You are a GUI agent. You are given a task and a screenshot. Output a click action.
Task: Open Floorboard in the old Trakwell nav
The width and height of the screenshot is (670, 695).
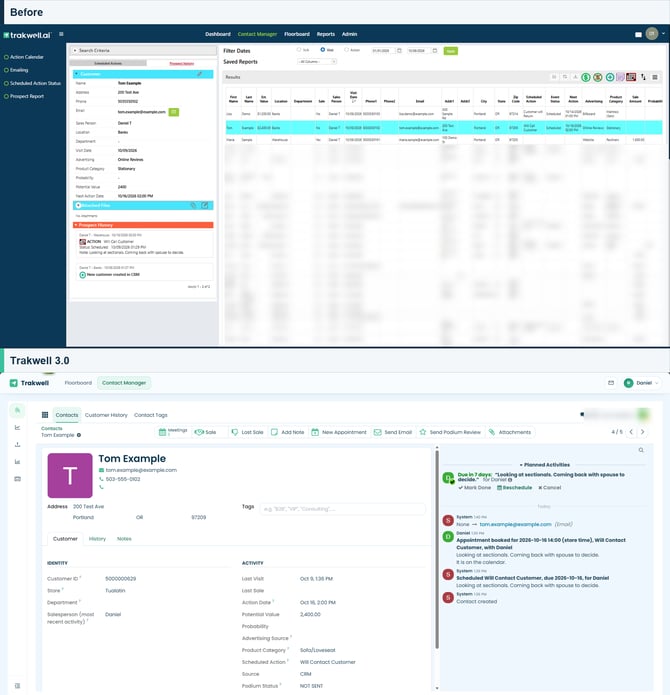point(297,34)
